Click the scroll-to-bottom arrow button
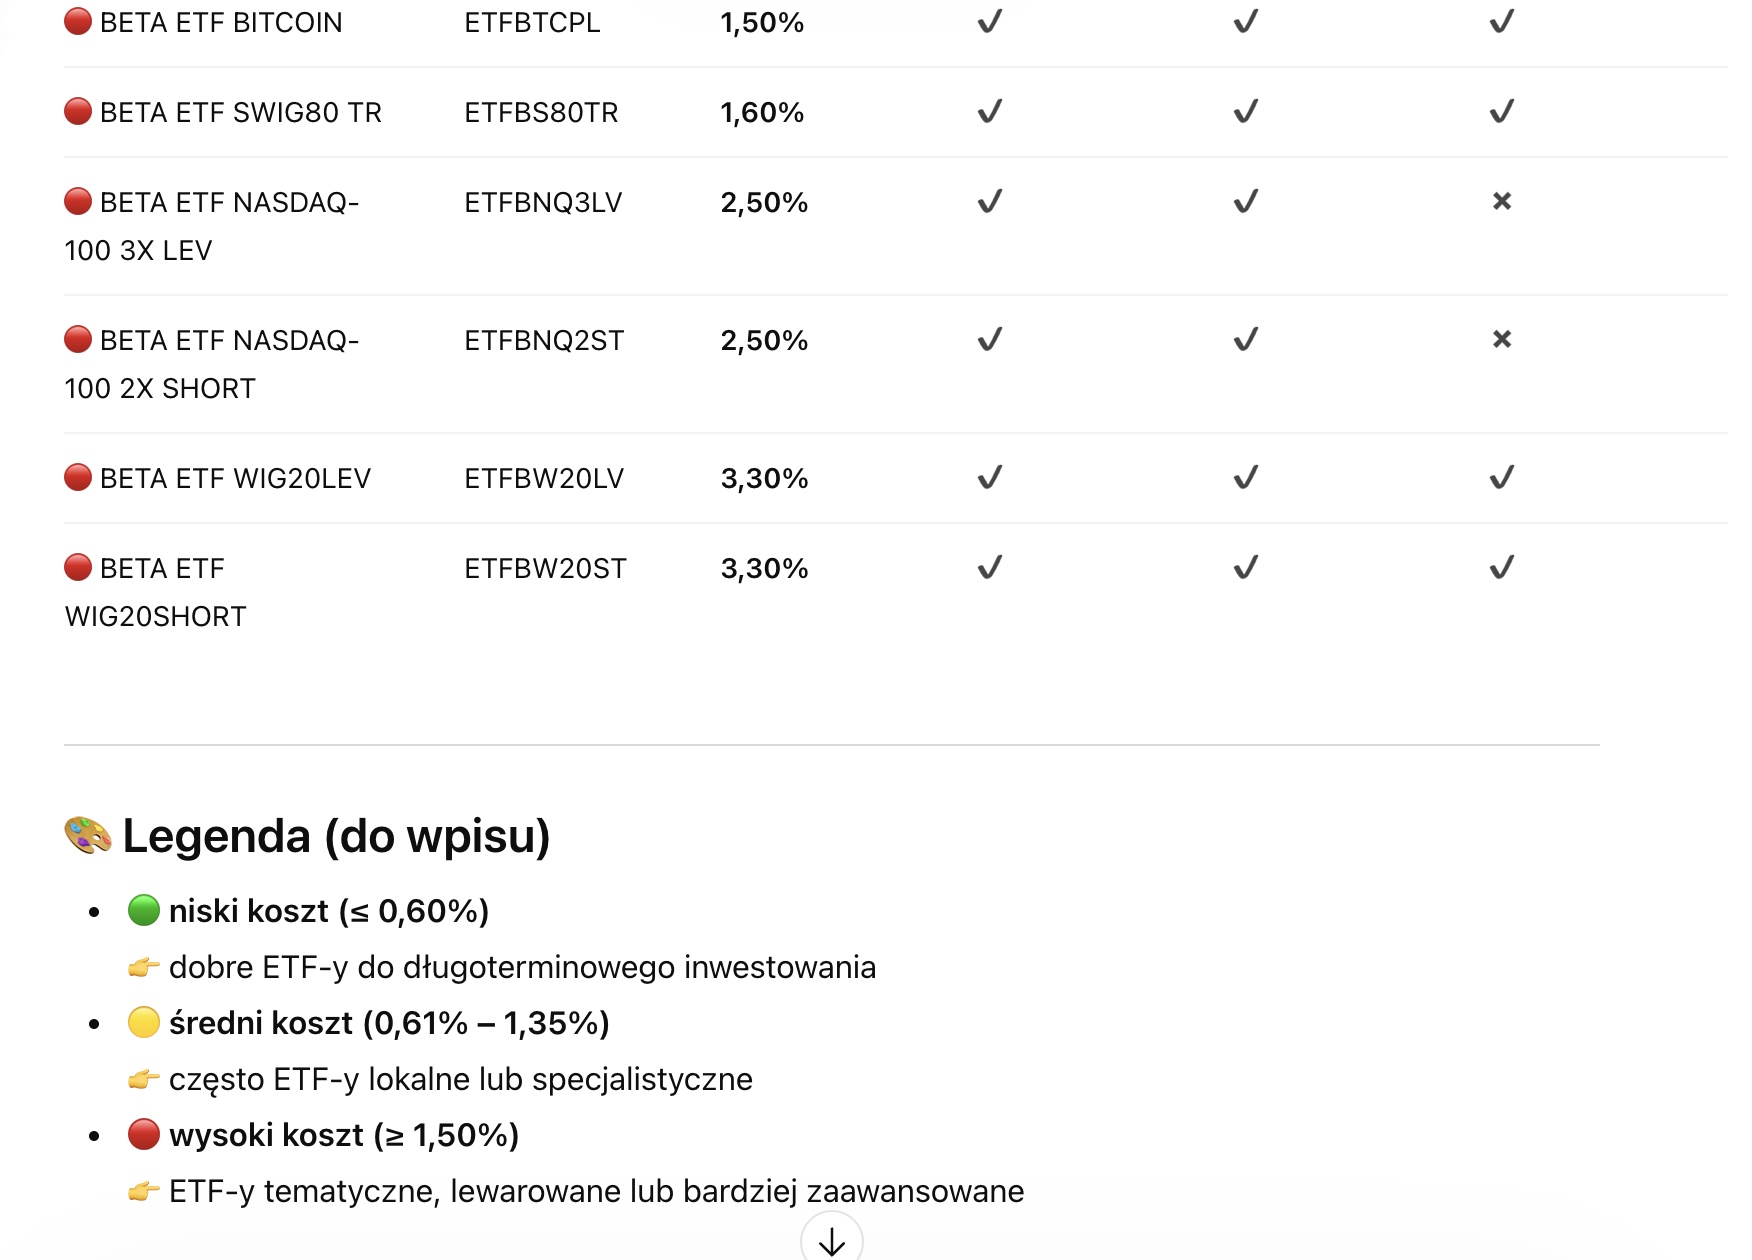This screenshot has height=1260, width=1752. click(831, 1240)
